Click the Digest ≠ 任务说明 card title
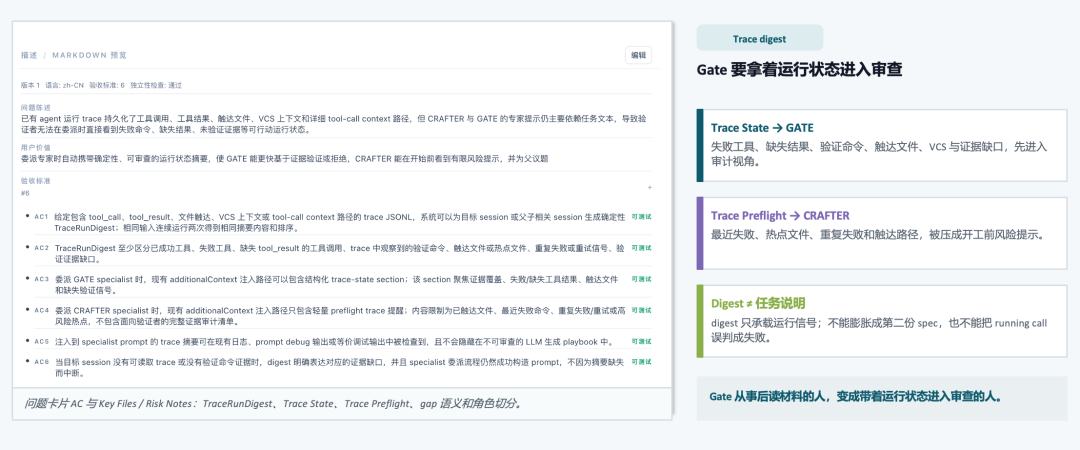 coord(758,303)
